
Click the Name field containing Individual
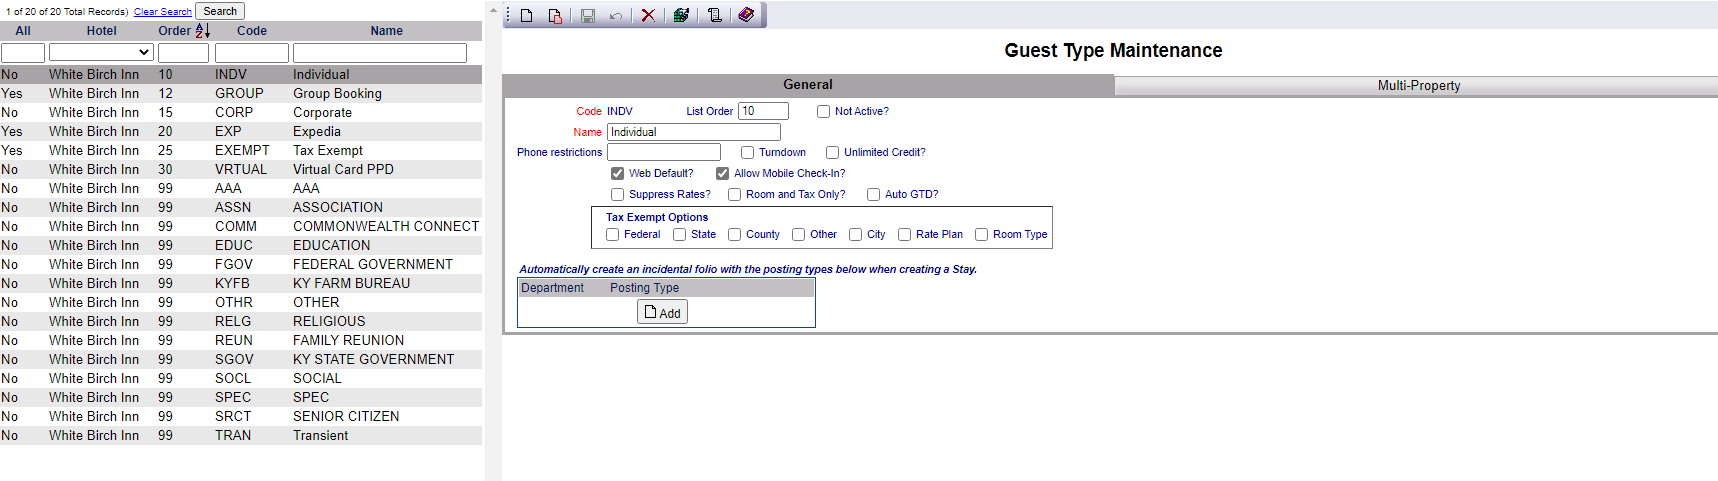tap(694, 132)
